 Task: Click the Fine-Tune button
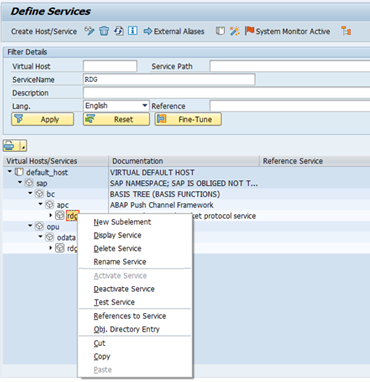(188, 119)
